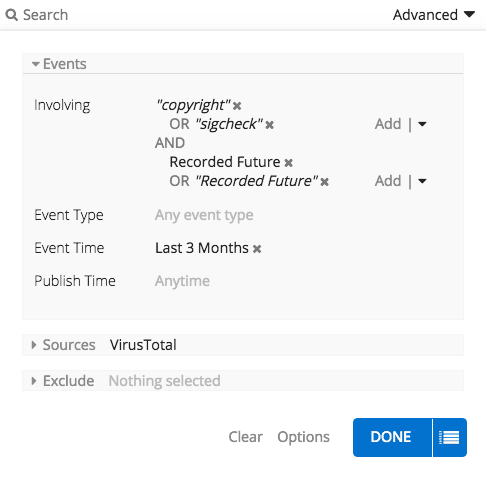The height and width of the screenshot is (477, 486).
Task: Click the Clear link
Action: tap(246, 437)
